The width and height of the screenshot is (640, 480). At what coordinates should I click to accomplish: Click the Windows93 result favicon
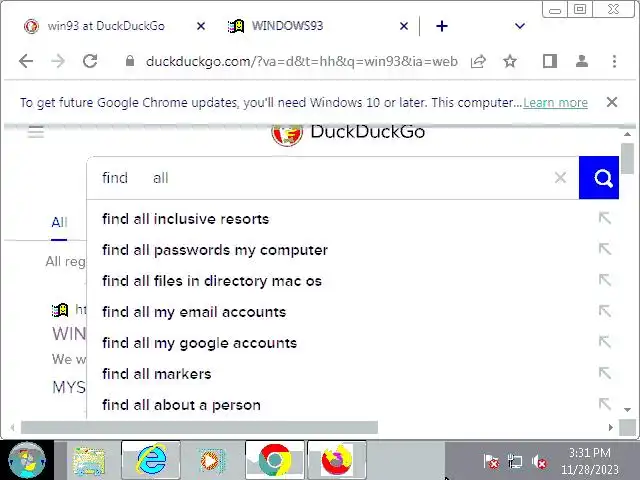coord(60,310)
